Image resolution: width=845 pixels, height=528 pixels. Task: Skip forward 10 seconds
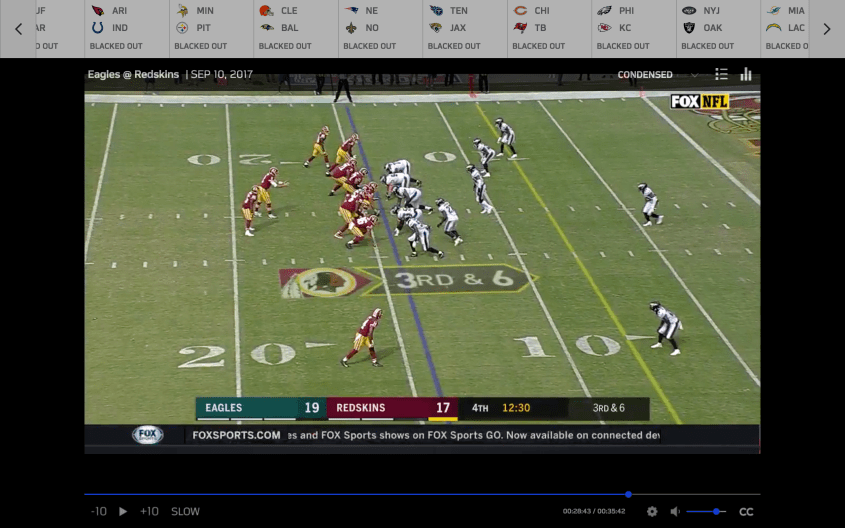pos(149,511)
